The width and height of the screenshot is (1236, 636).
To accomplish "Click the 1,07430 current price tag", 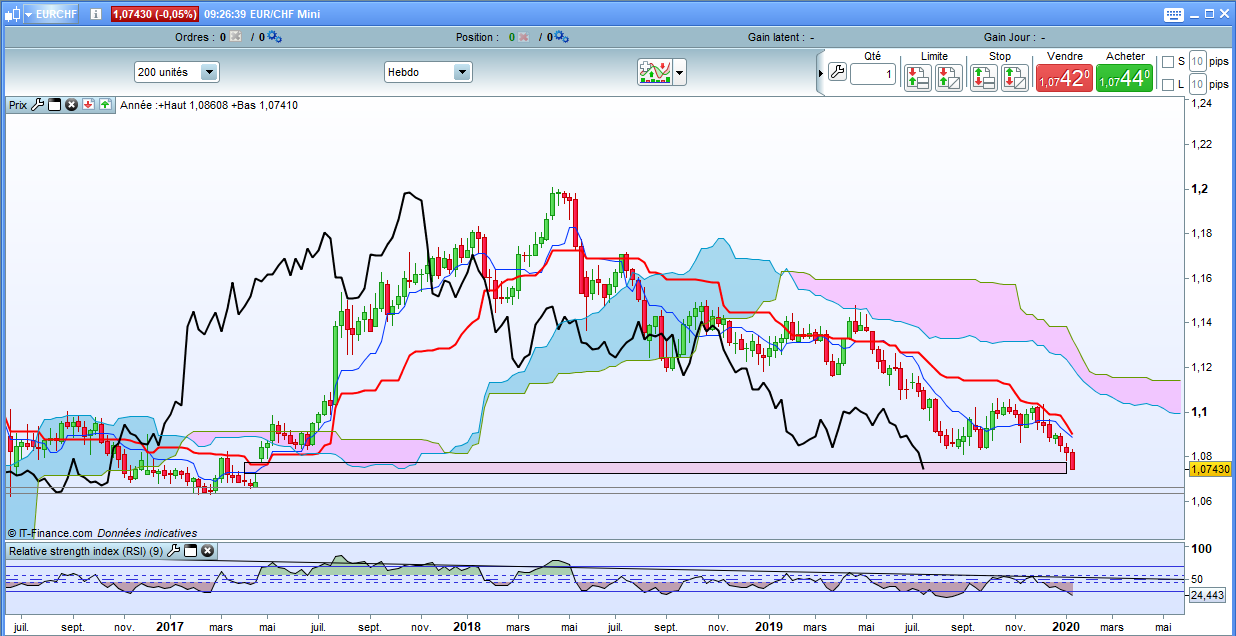I will pos(1210,468).
